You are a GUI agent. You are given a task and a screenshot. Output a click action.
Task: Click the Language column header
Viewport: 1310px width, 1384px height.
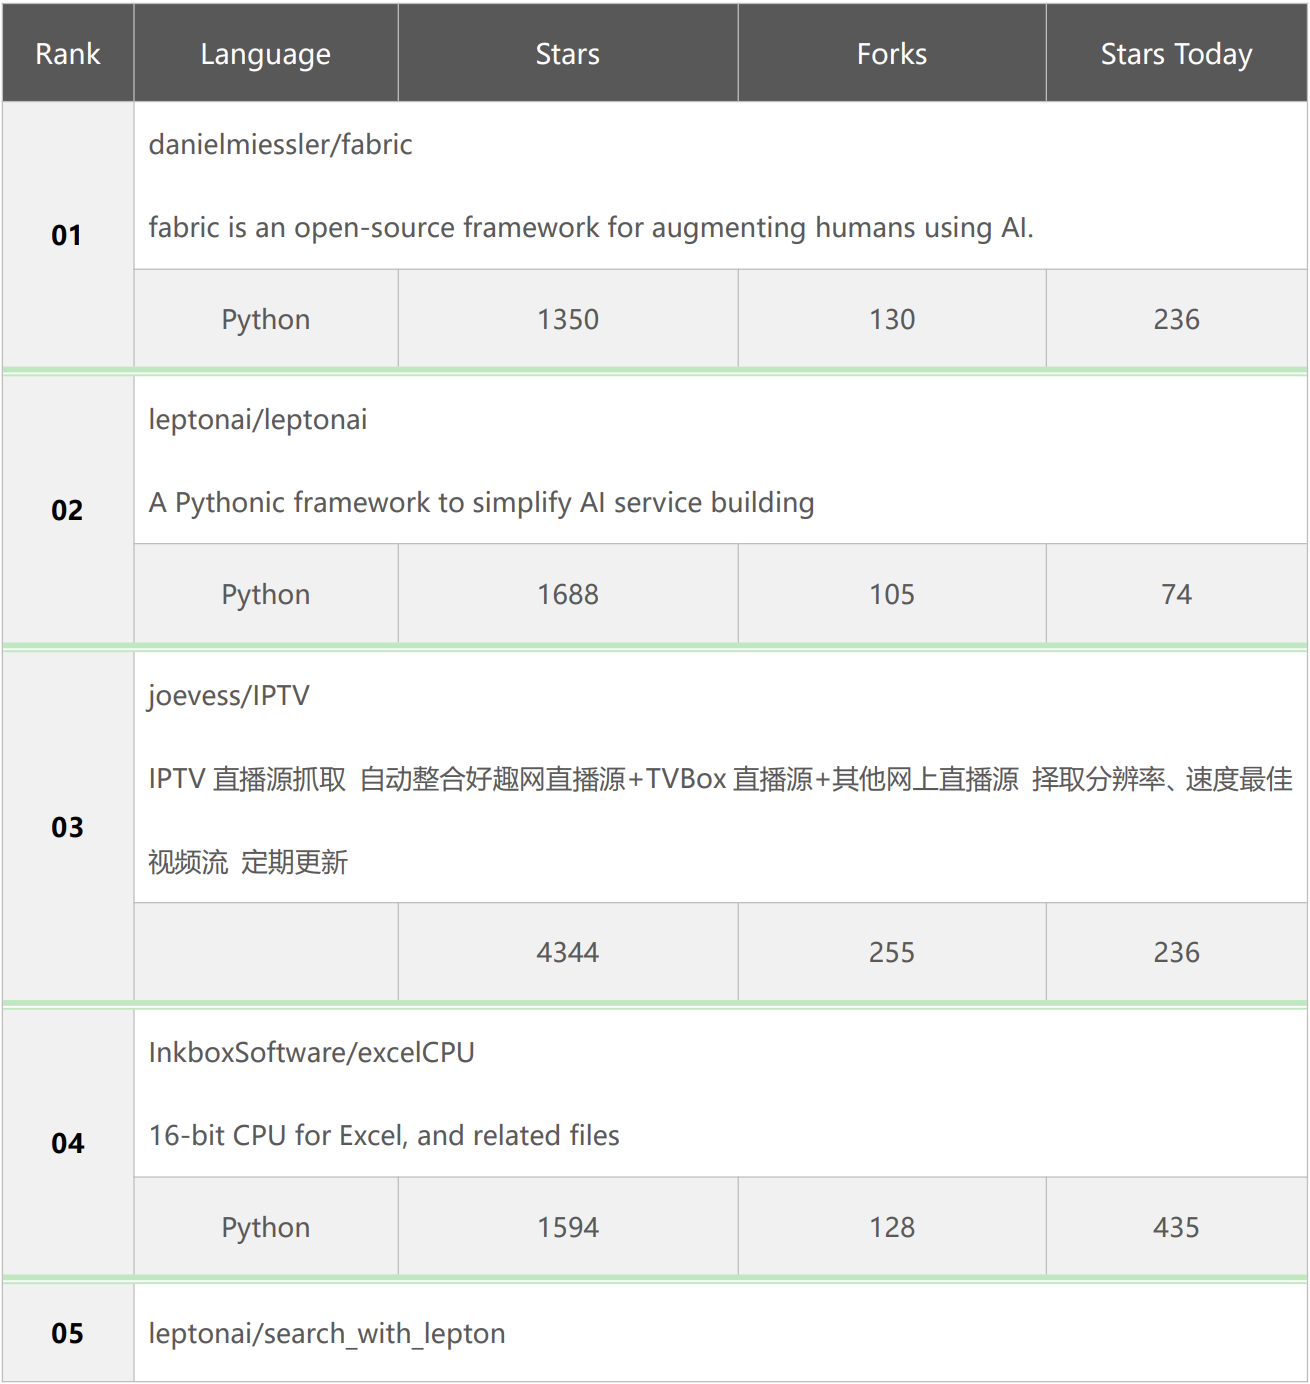tap(265, 54)
